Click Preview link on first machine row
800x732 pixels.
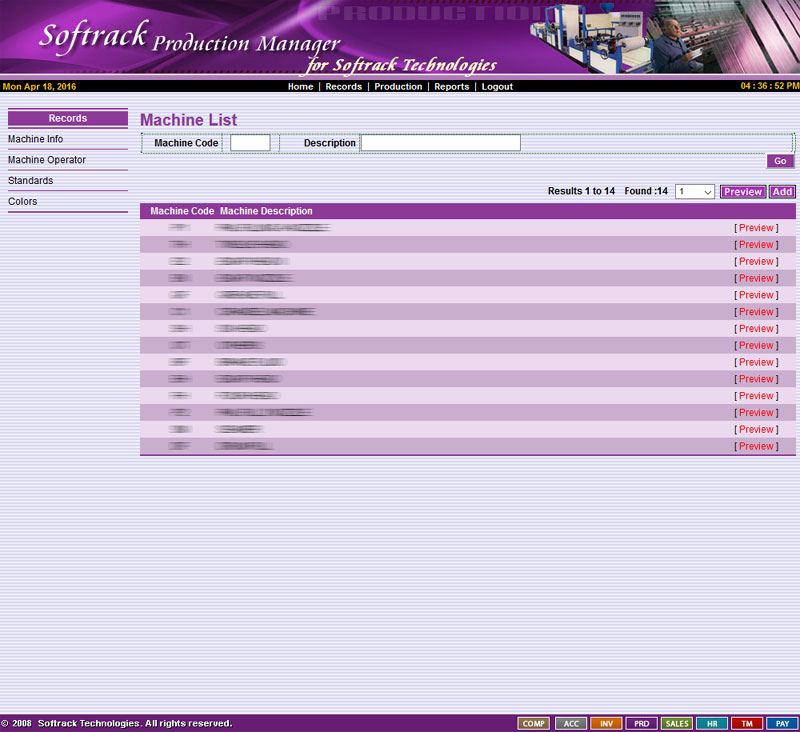(x=756, y=228)
